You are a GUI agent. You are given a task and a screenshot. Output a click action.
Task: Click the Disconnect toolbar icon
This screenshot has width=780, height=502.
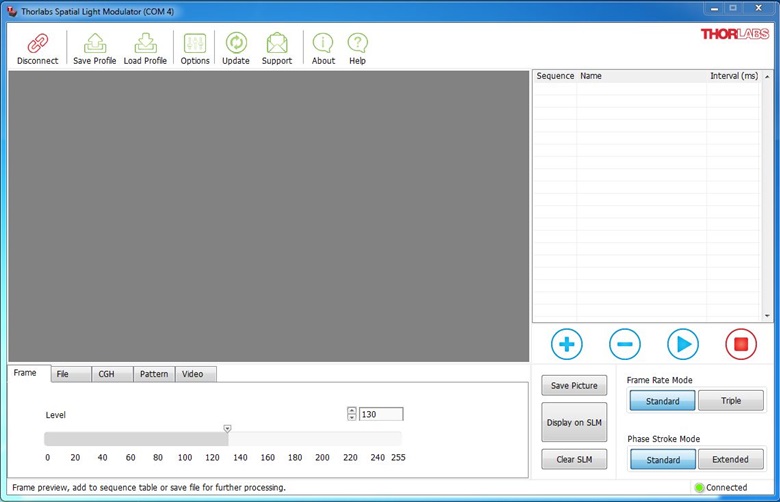[x=37, y=46]
